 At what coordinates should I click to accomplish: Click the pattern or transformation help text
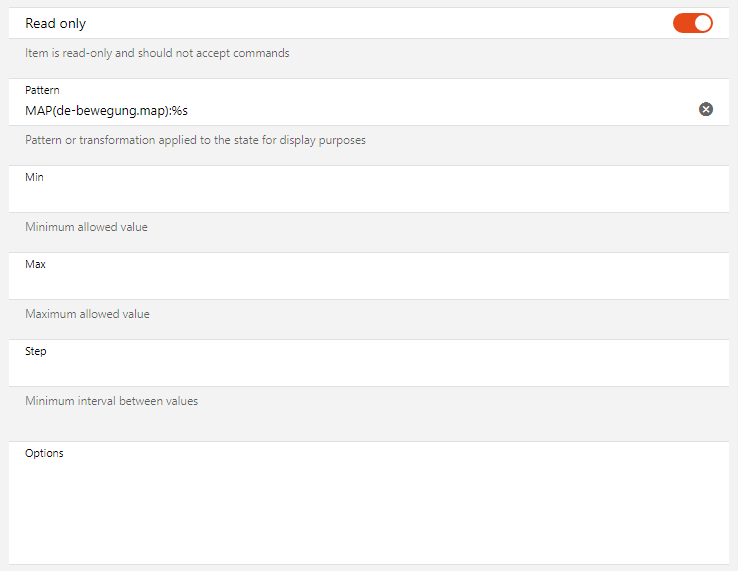[195, 140]
